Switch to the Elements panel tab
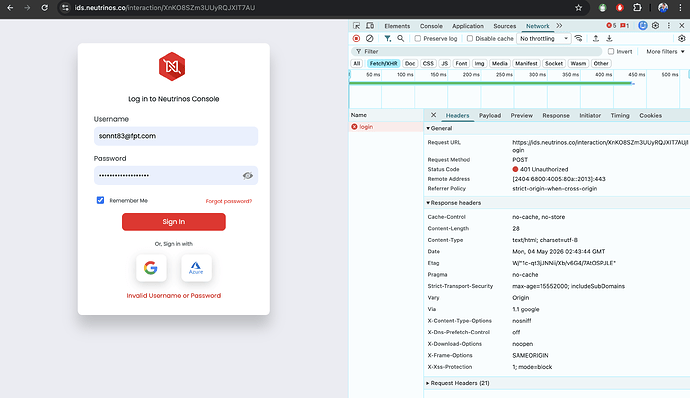 [x=397, y=26]
